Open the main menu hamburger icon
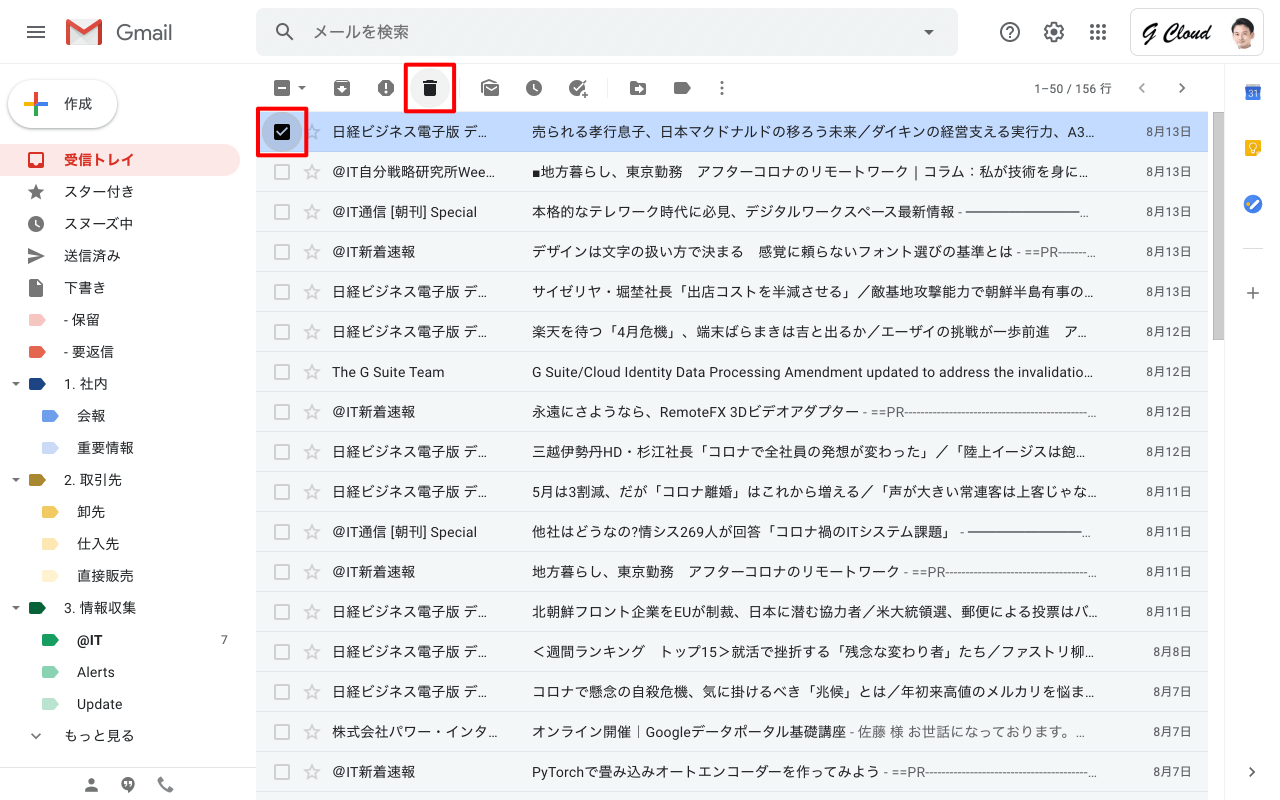Screen dimensions: 1280x800 36,32
